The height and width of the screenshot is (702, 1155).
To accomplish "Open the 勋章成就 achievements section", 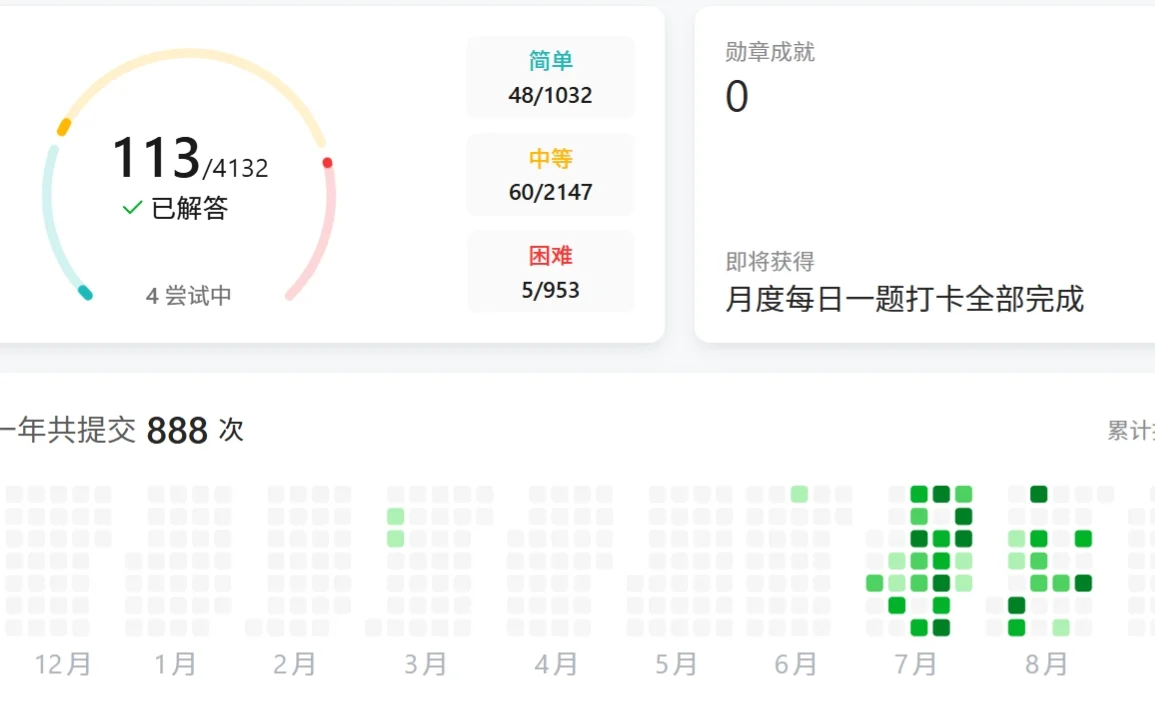I will coord(770,52).
